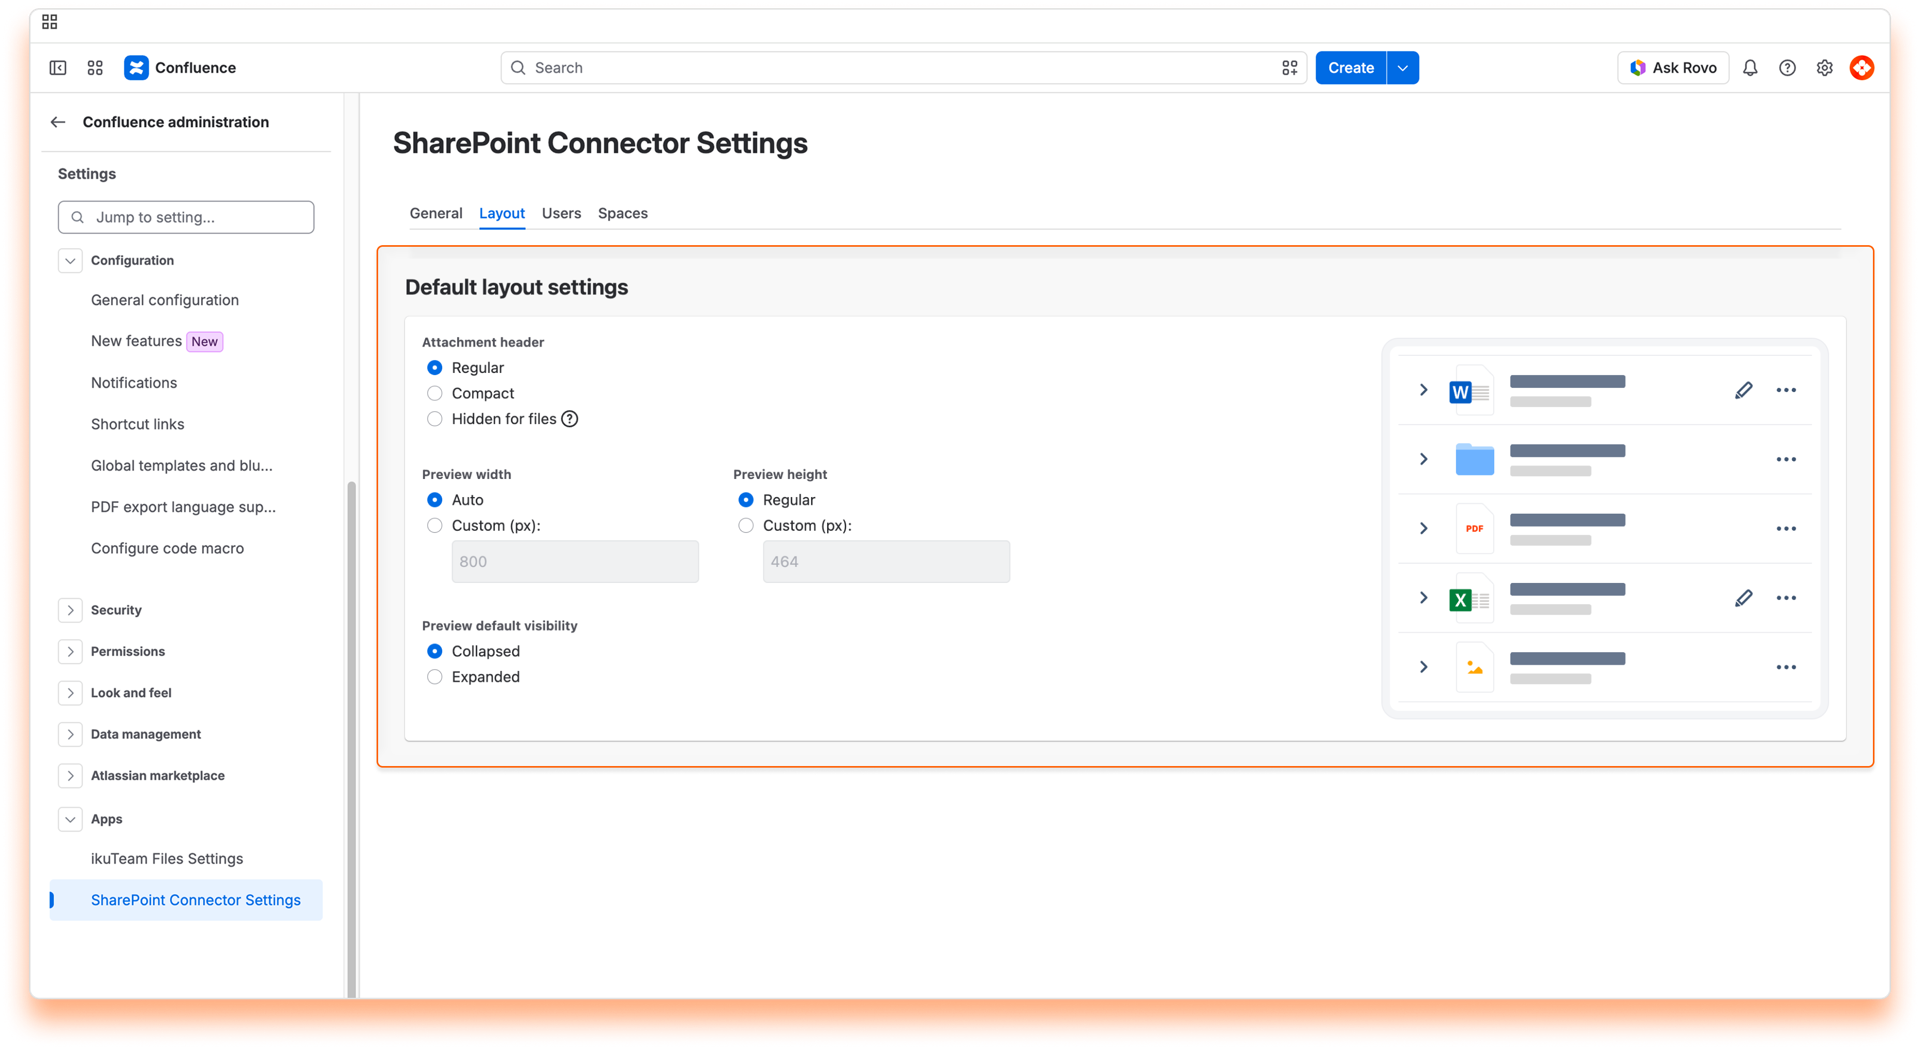Screen dimensions: 1920x1049
Task: Open more options on the PDF row
Action: coord(1786,529)
